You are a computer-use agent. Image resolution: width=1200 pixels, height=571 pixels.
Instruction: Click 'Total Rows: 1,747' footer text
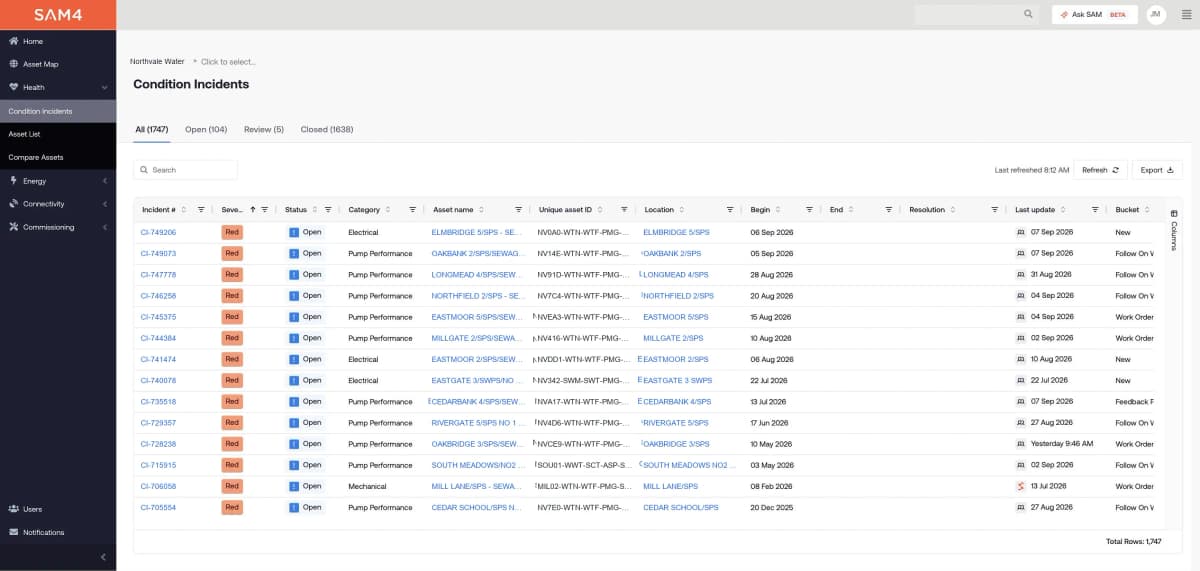1133,541
